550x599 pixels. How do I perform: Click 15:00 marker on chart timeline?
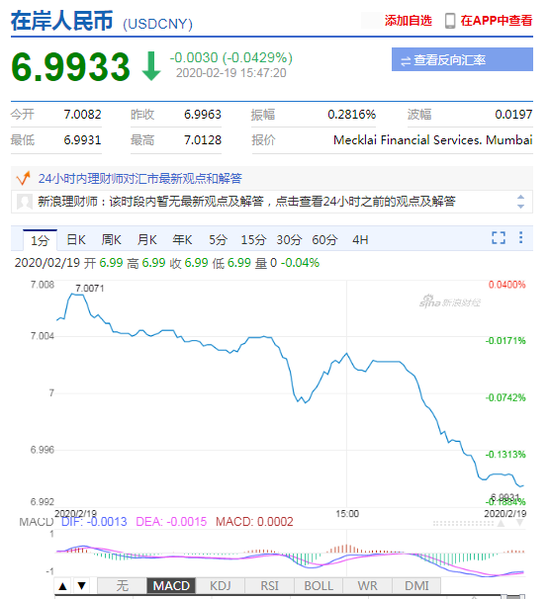pos(347,514)
